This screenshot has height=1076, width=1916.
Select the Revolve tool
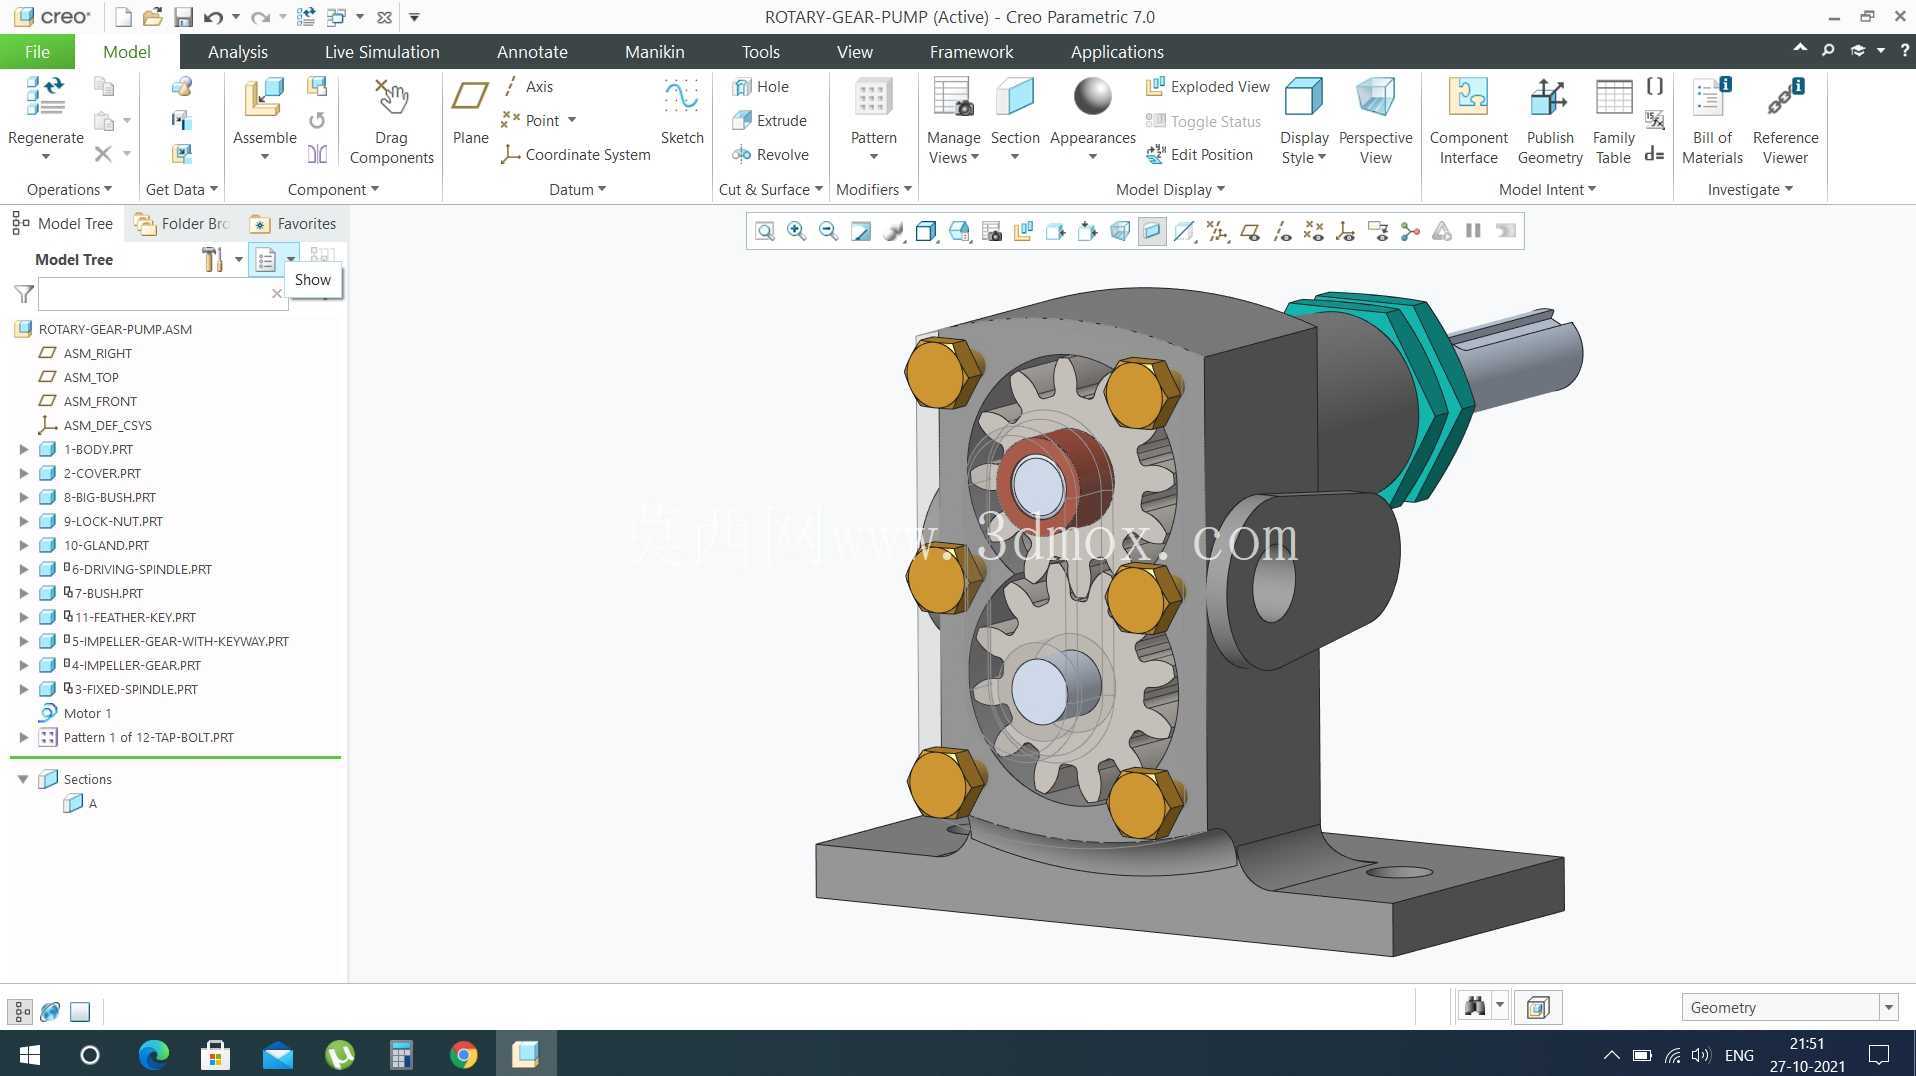tap(770, 155)
